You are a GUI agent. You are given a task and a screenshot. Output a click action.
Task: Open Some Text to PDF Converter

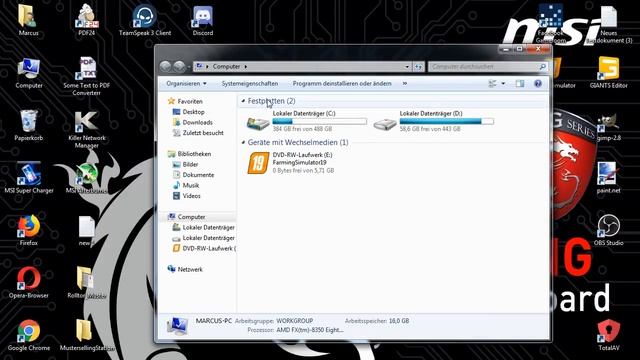(87, 77)
